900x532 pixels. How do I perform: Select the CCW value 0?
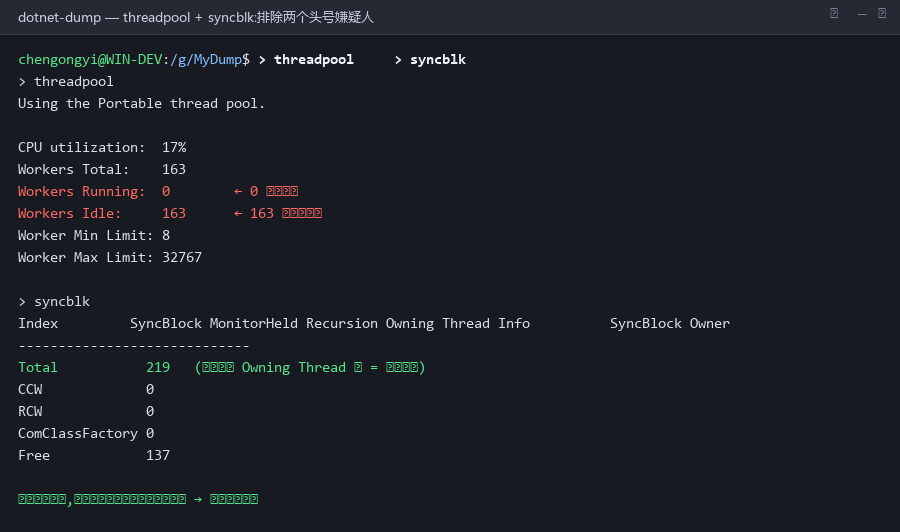pyautogui.click(x=150, y=389)
